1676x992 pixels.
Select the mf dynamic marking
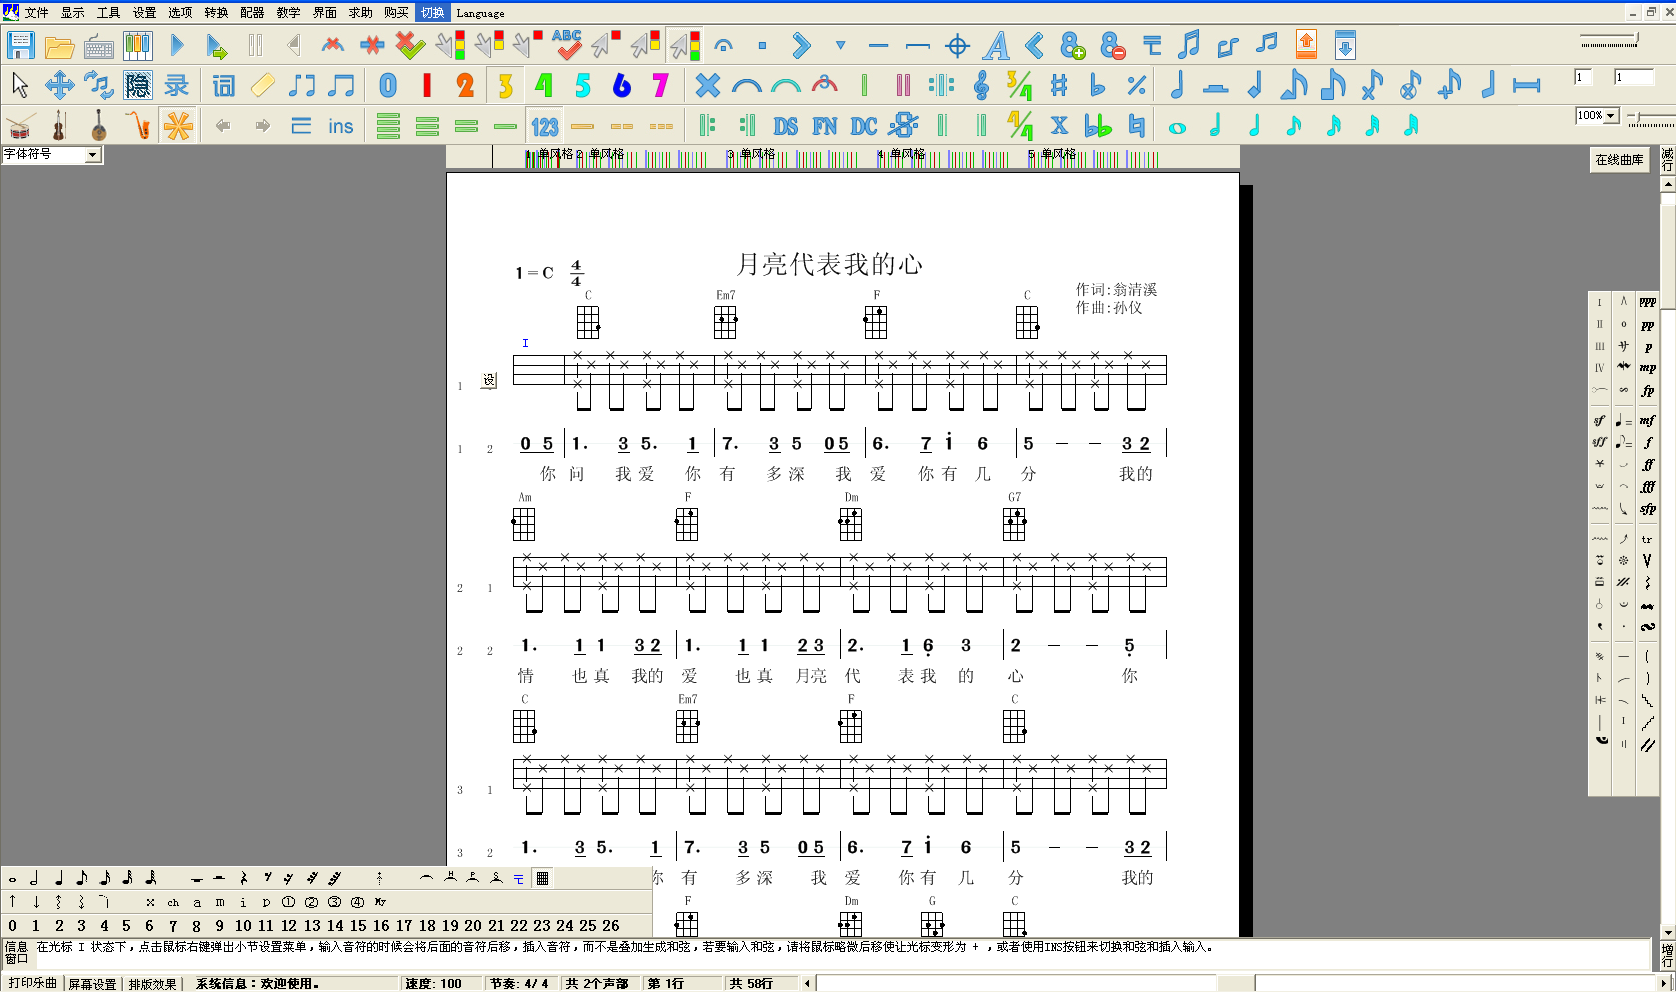(1648, 421)
